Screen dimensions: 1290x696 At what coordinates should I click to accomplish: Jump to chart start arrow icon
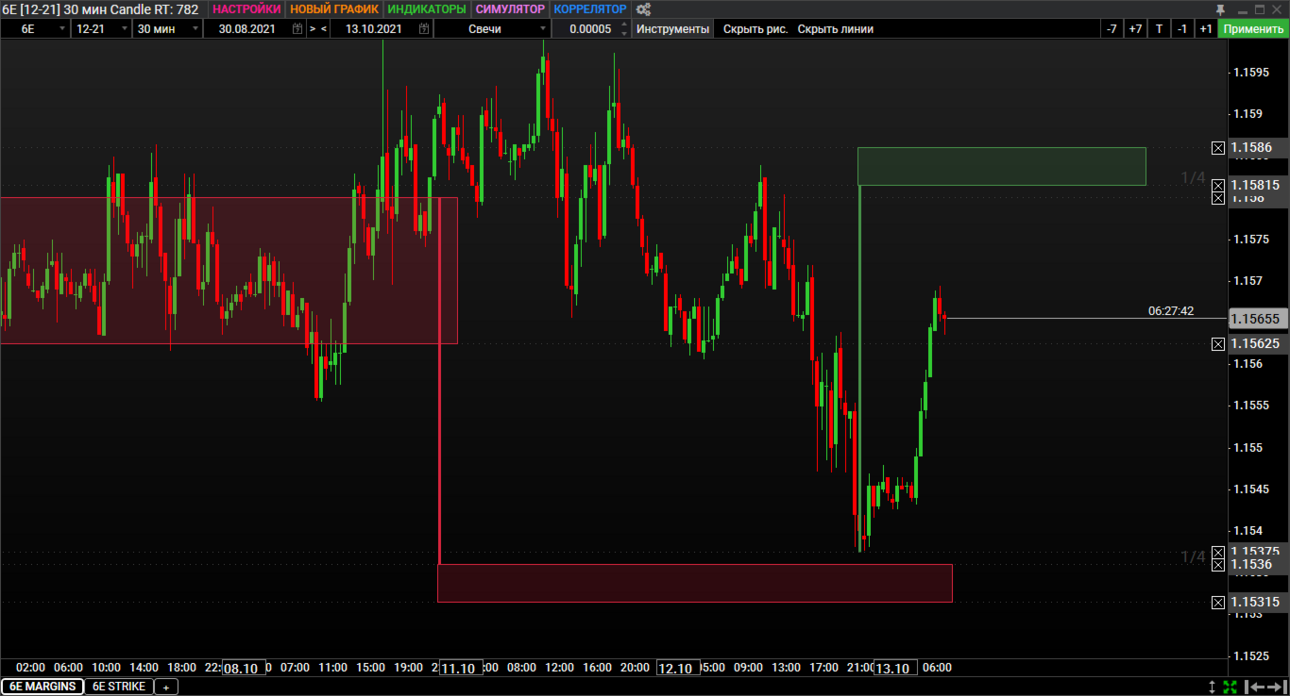1253,687
